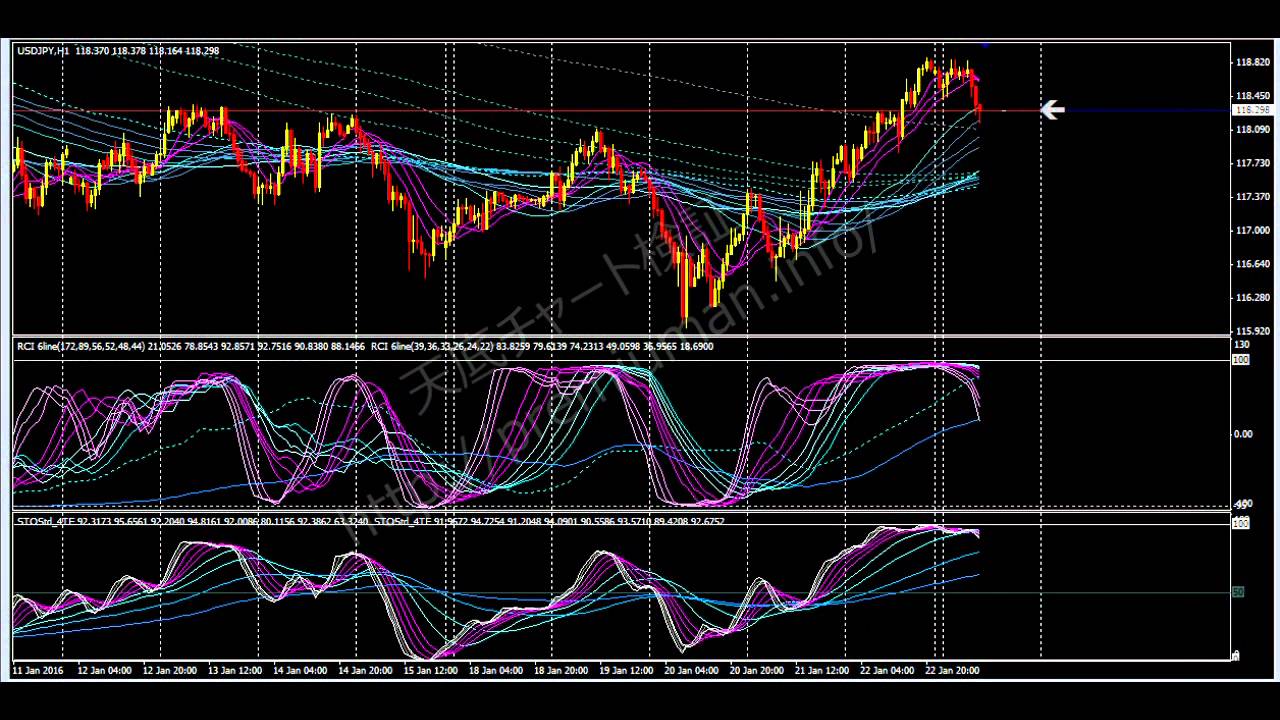This screenshot has height=720, width=1280.
Task: Click the USDJPY,H1 chart title text
Action: pyautogui.click(x=43, y=50)
